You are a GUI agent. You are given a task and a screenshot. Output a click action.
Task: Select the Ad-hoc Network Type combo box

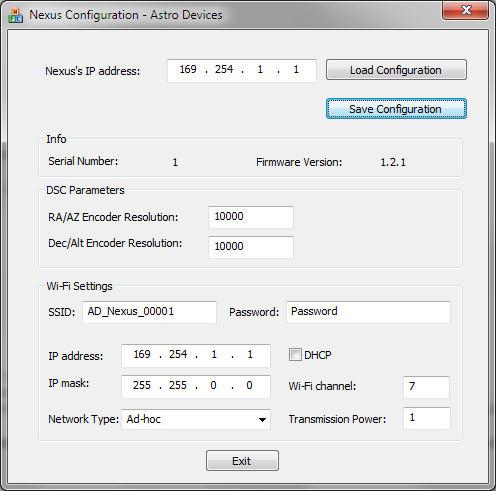196,419
